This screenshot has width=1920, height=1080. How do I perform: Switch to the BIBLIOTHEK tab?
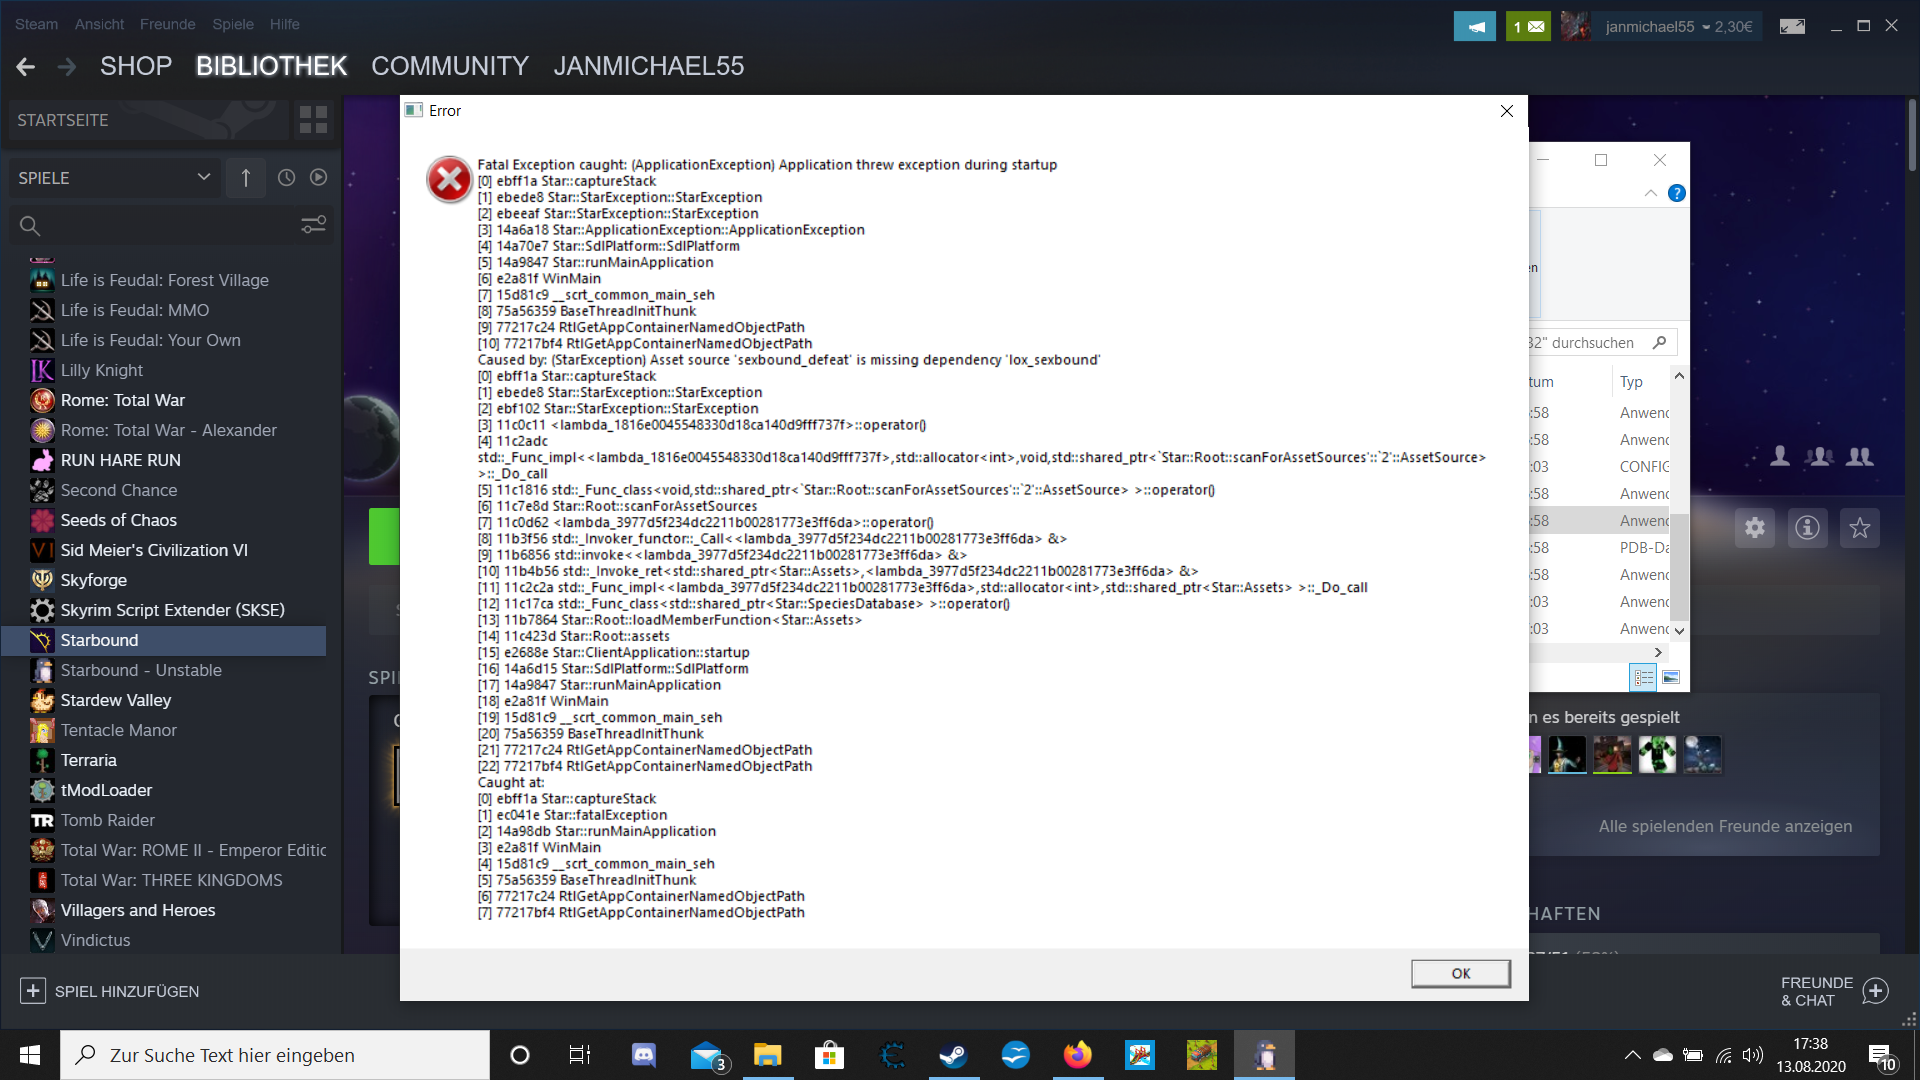271,66
